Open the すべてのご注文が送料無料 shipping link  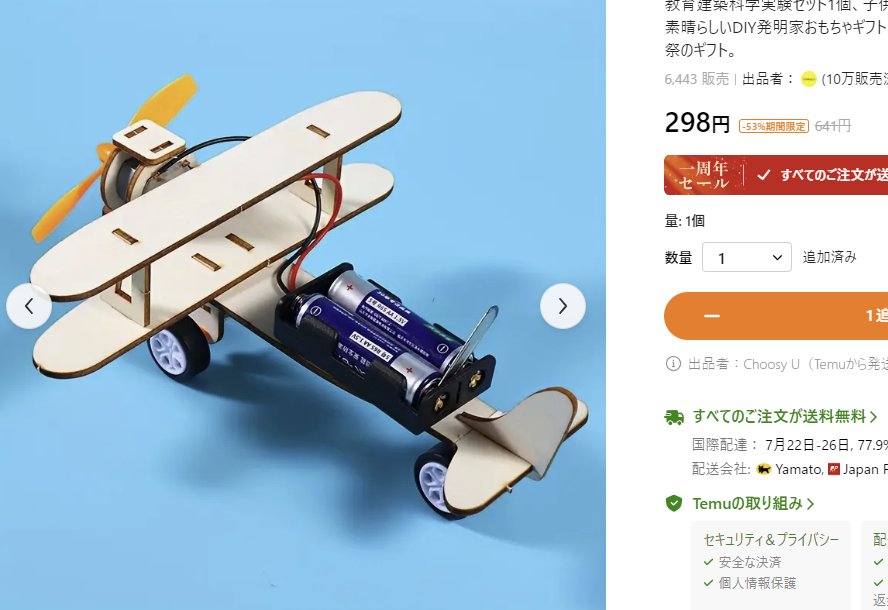[x=785, y=417]
